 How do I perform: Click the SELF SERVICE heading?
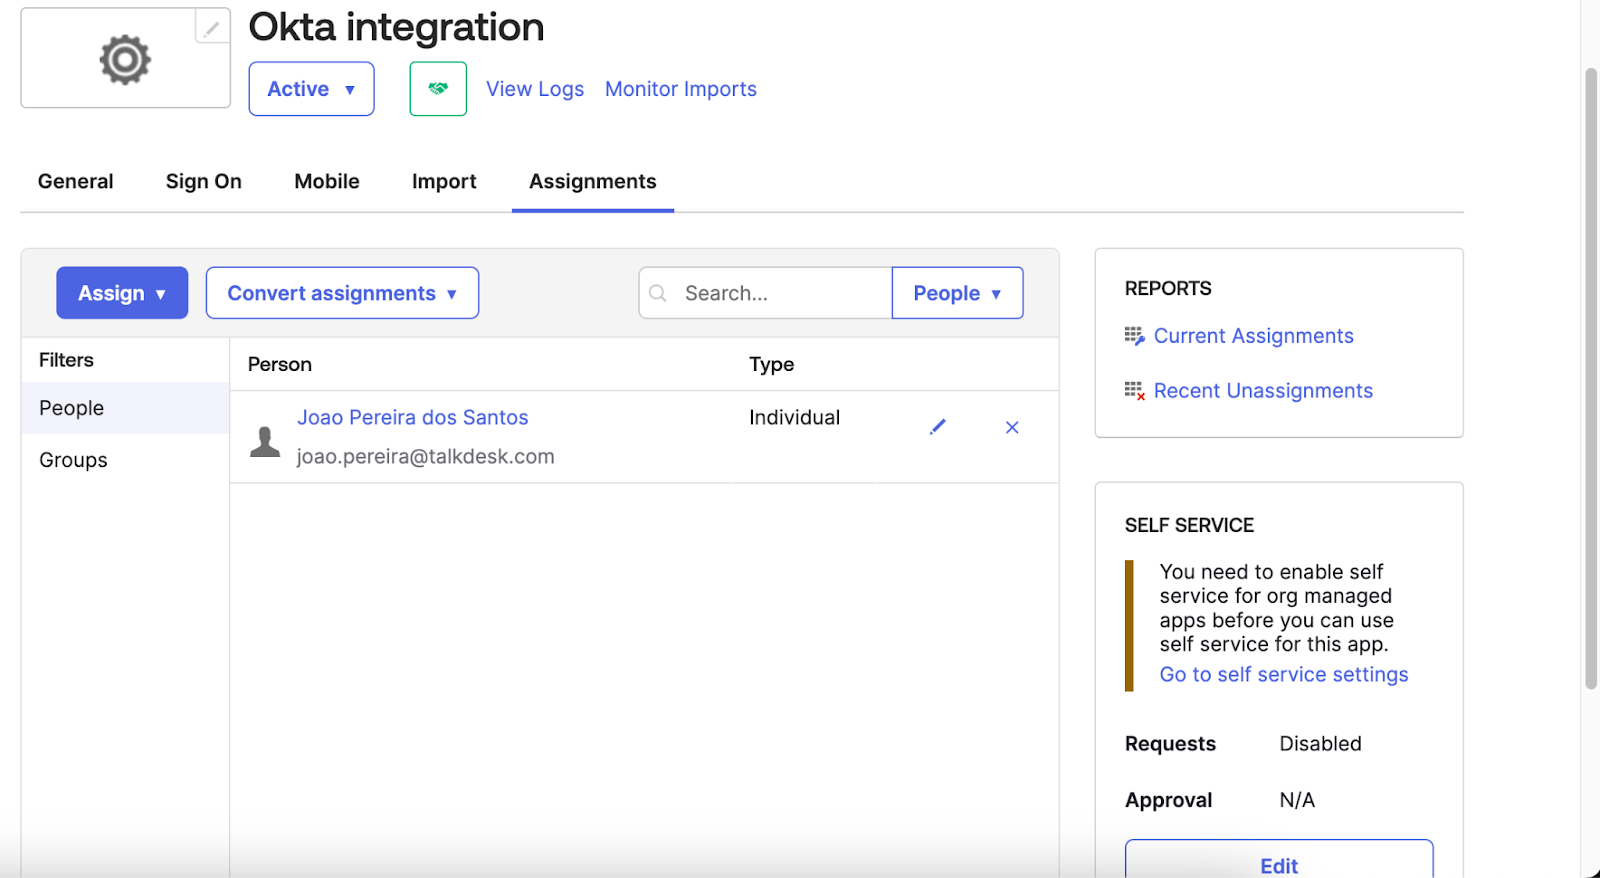1189,525
